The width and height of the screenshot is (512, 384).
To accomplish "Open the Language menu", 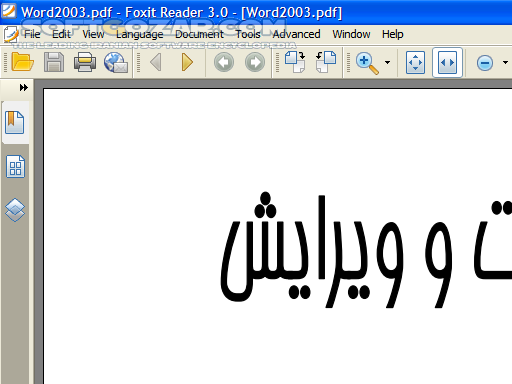I will coord(139,34).
